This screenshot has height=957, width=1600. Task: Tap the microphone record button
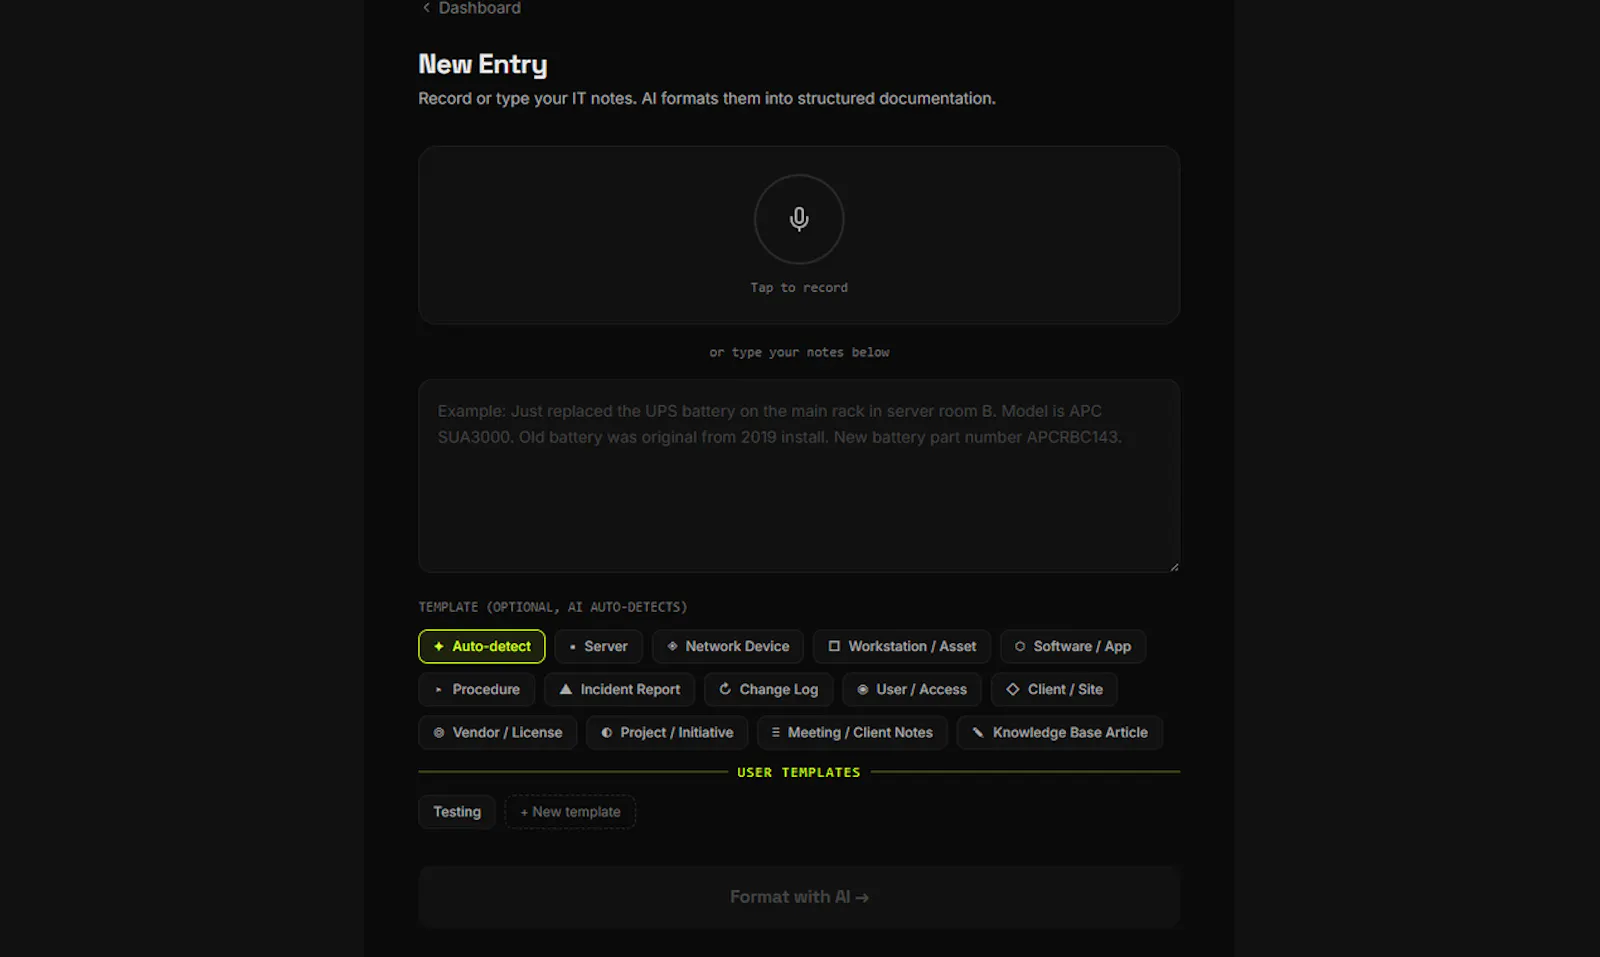pyautogui.click(x=798, y=219)
